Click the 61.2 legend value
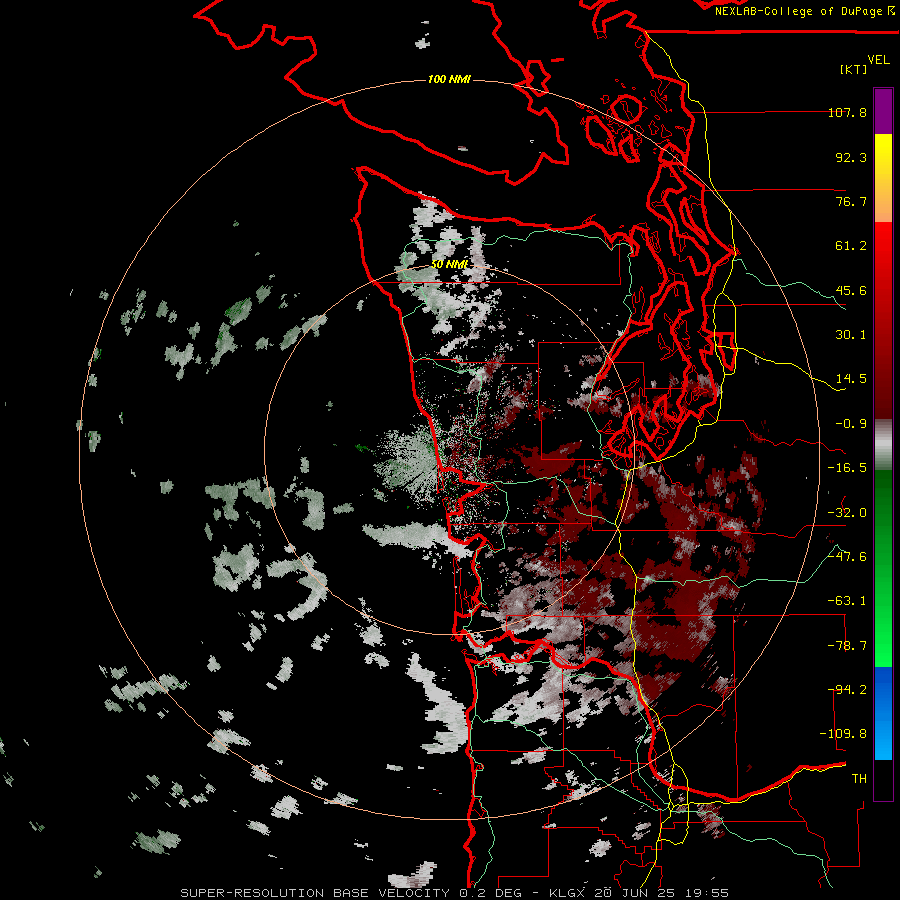Screen dimensions: 900x900 (851, 246)
